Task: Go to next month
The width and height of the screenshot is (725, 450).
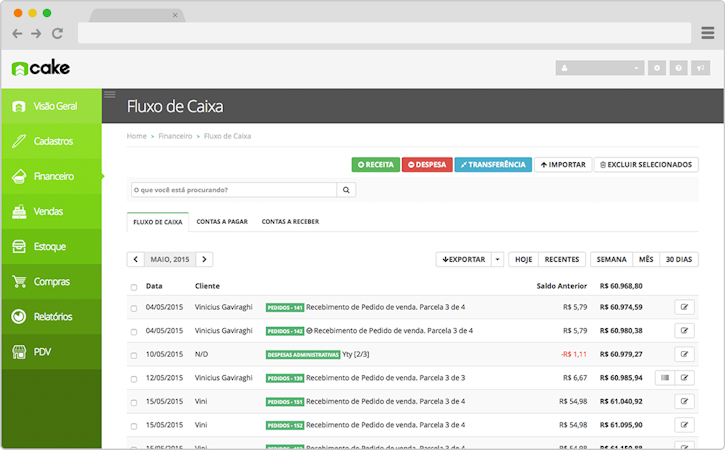Action: (204, 259)
